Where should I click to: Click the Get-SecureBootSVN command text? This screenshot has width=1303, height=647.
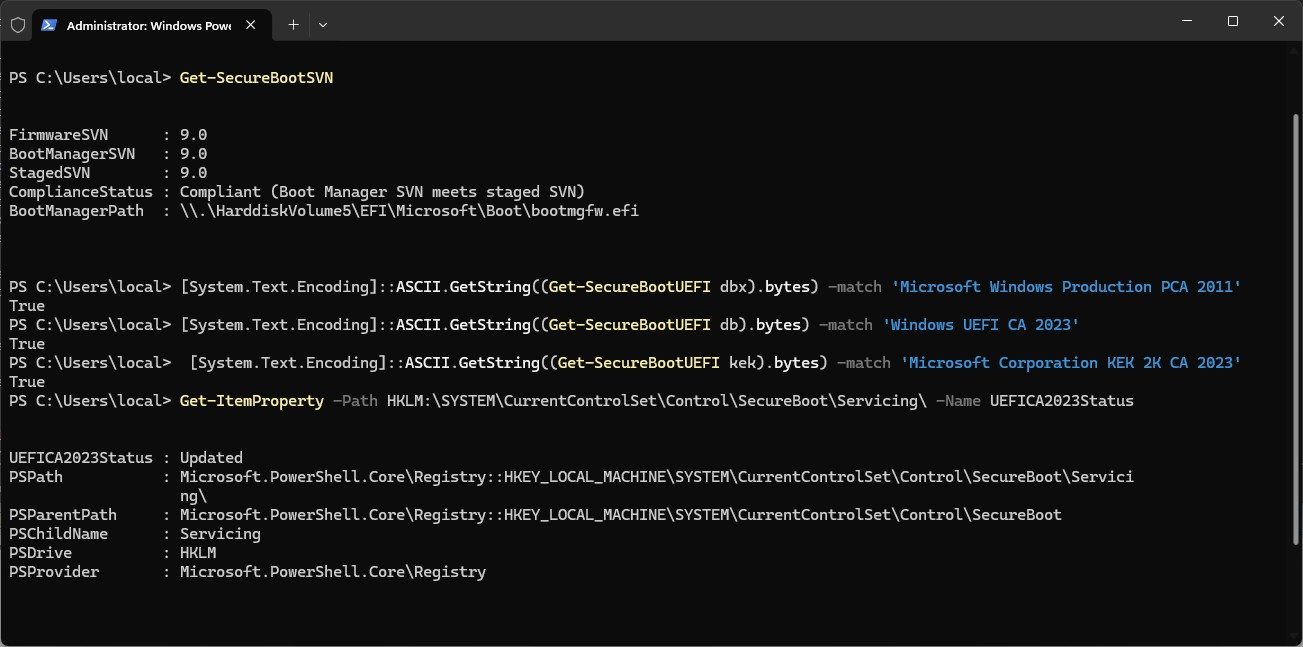coord(256,77)
